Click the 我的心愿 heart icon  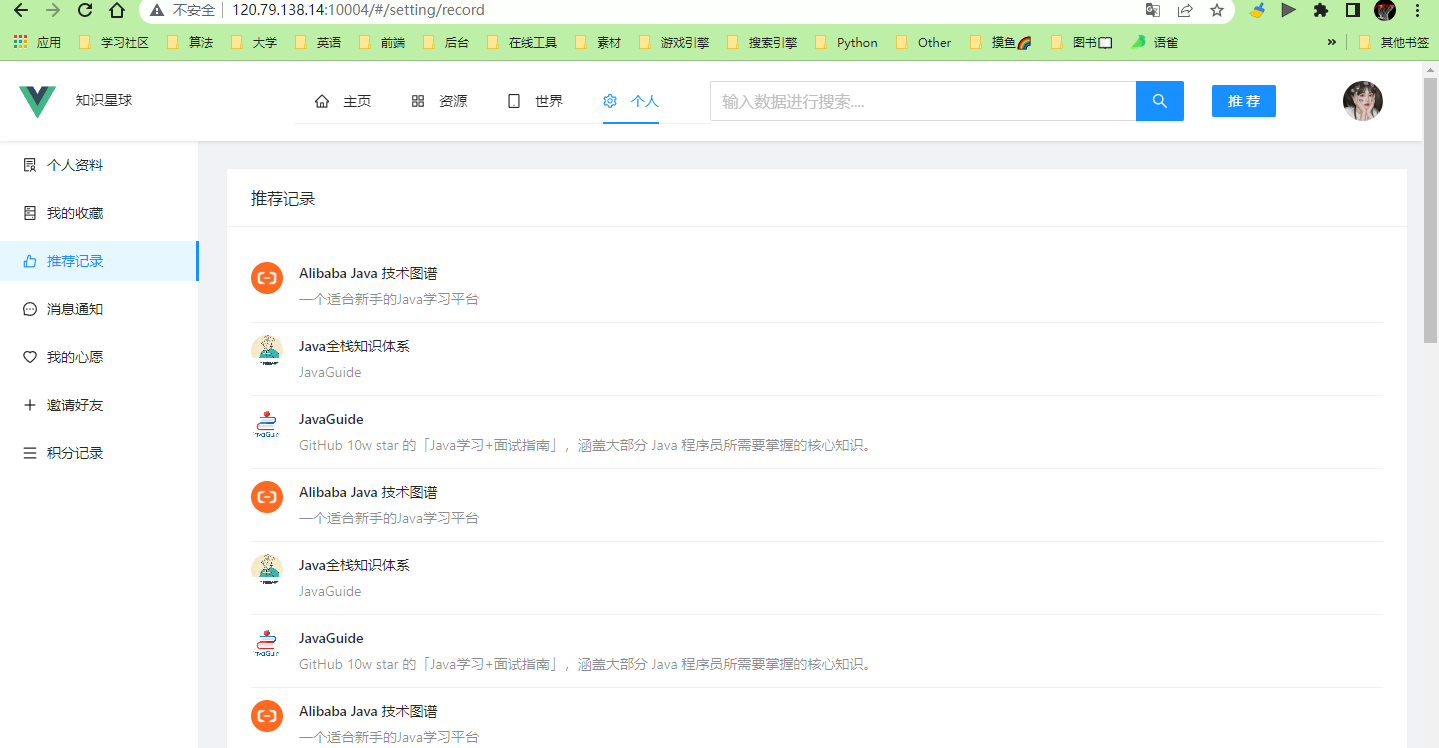tap(30, 357)
